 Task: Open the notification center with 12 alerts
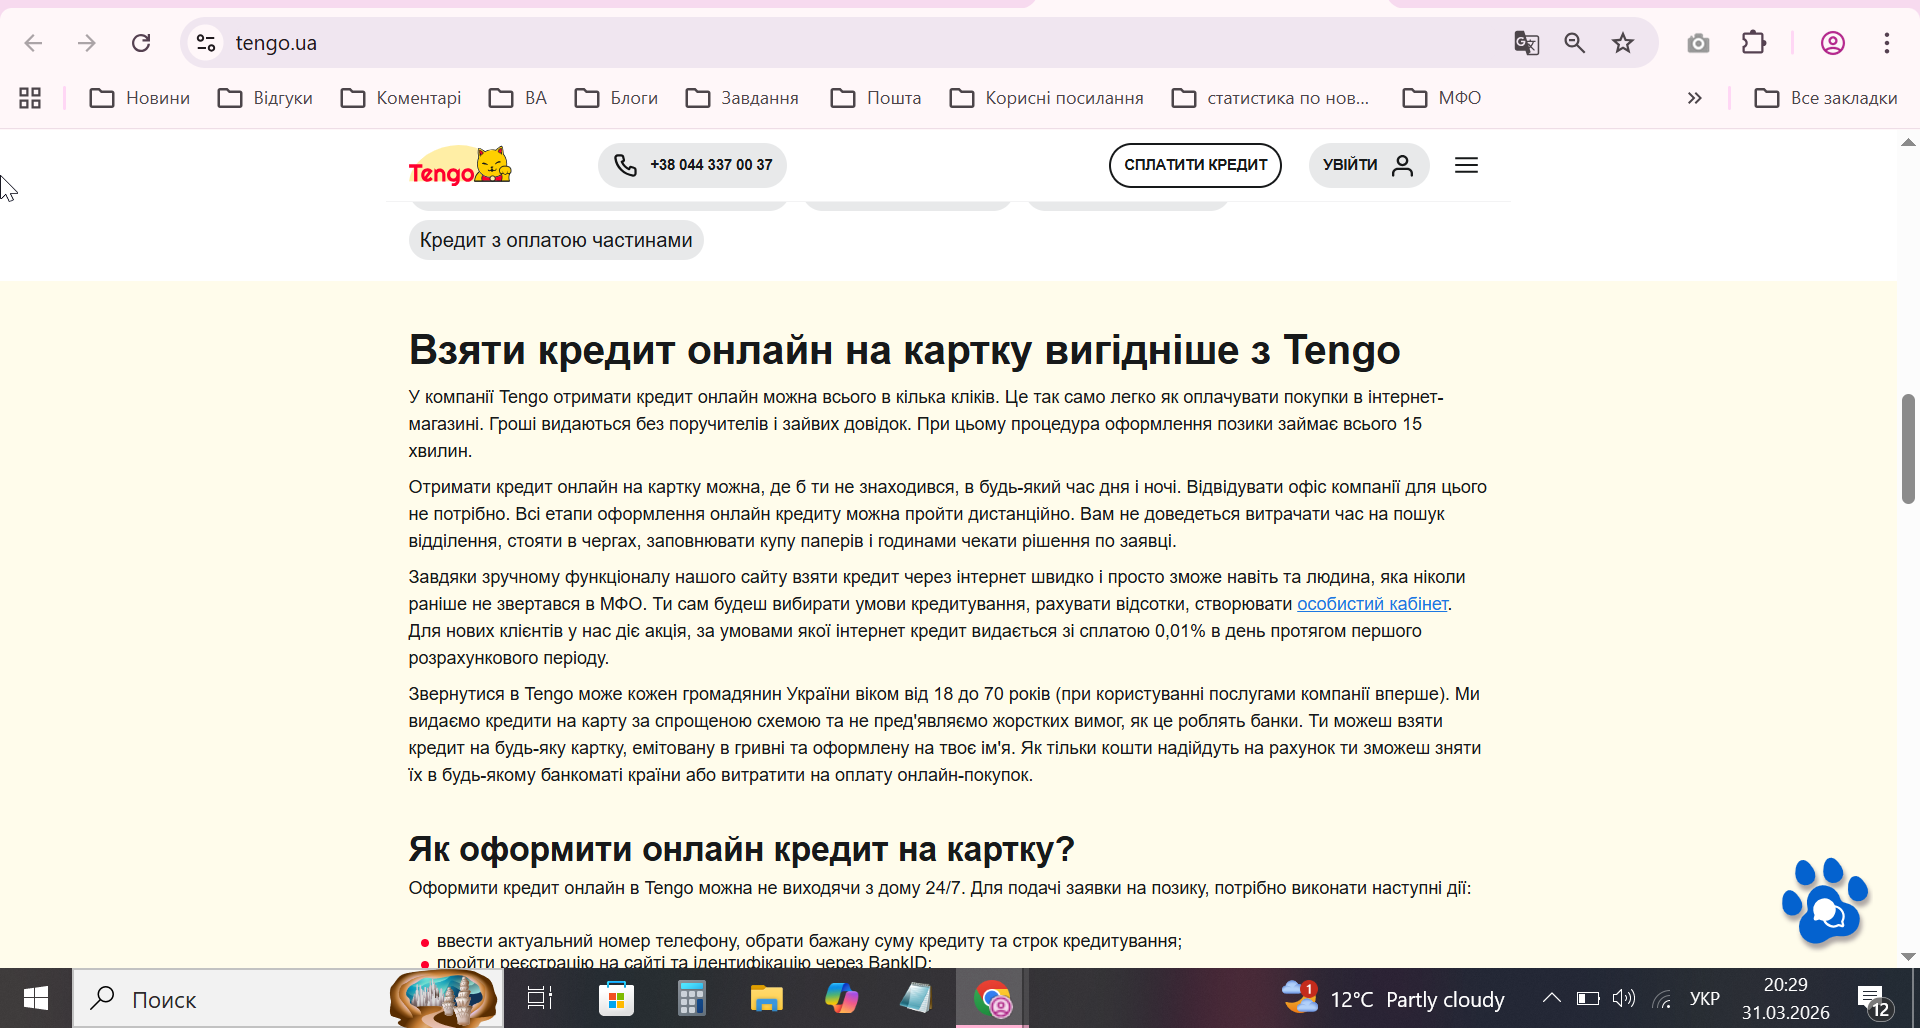point(1874,1000)
